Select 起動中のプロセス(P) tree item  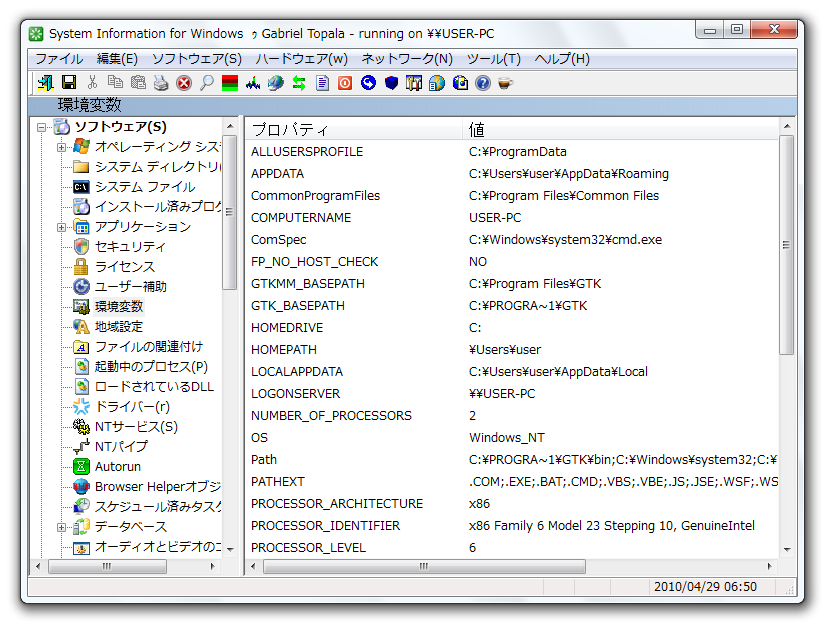[x=151, y=367]
